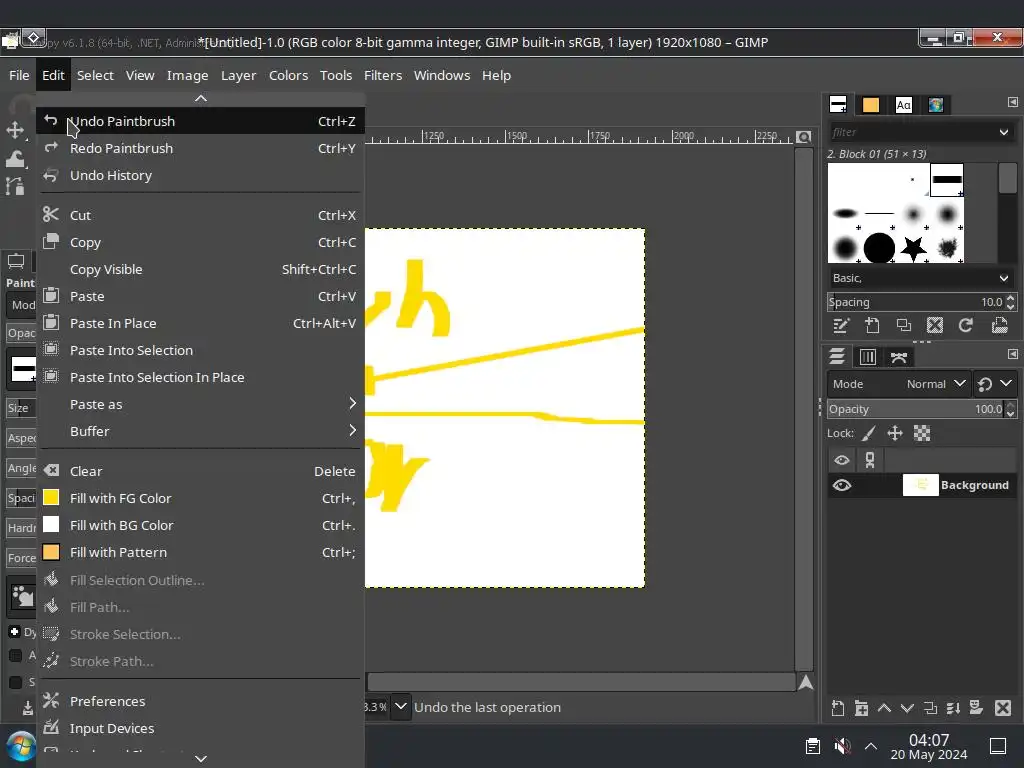The height and width of the screenshot is (768, 1024).
Task: Select the Move tool in the toolbox
Action: click(x=15, y=129)
